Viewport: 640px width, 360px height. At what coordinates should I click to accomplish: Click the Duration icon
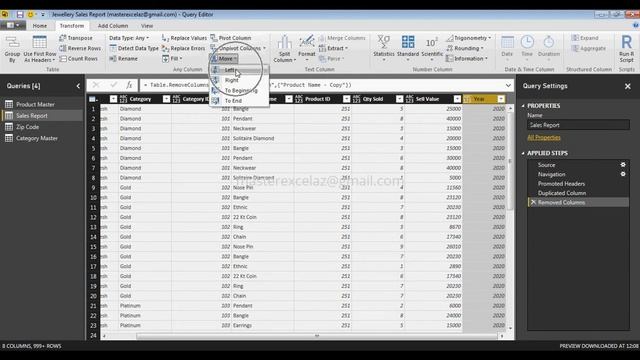coord(549,42)
